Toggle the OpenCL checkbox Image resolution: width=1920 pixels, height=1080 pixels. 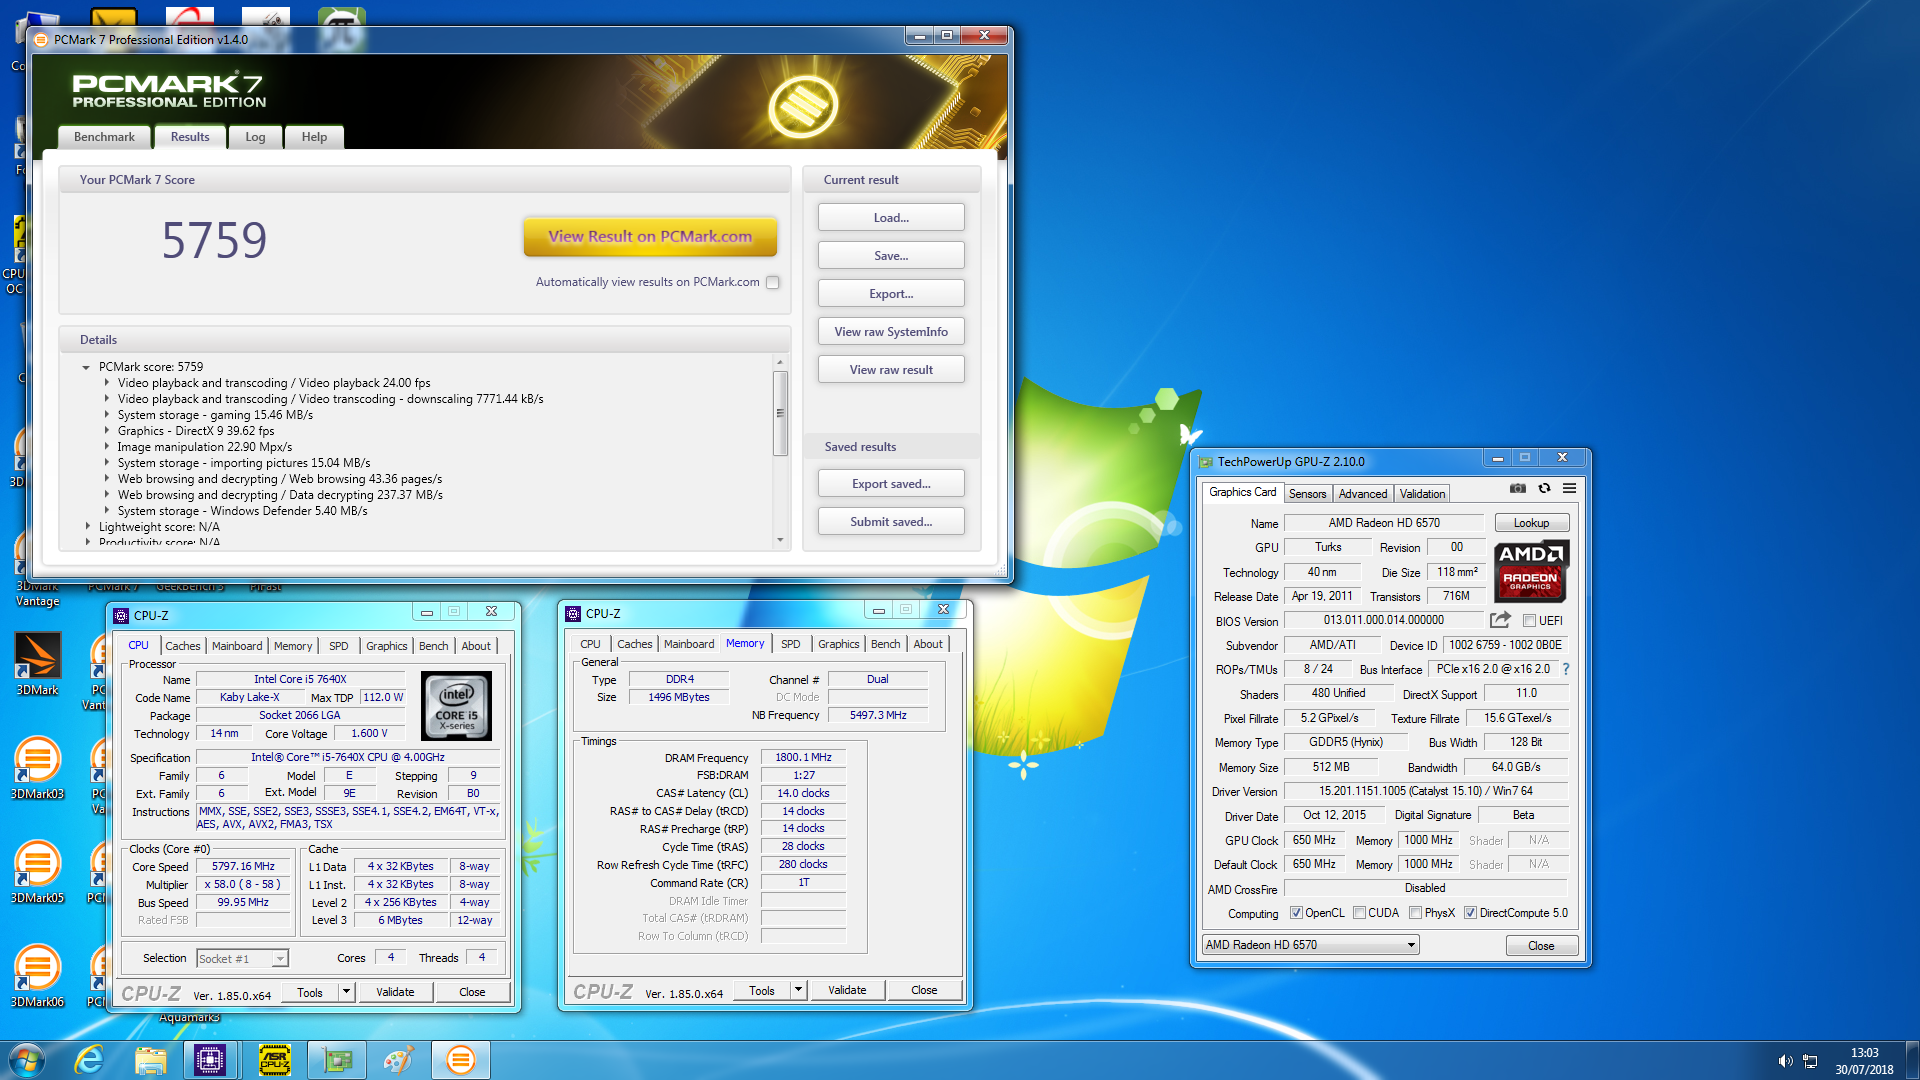[1296, 913]
